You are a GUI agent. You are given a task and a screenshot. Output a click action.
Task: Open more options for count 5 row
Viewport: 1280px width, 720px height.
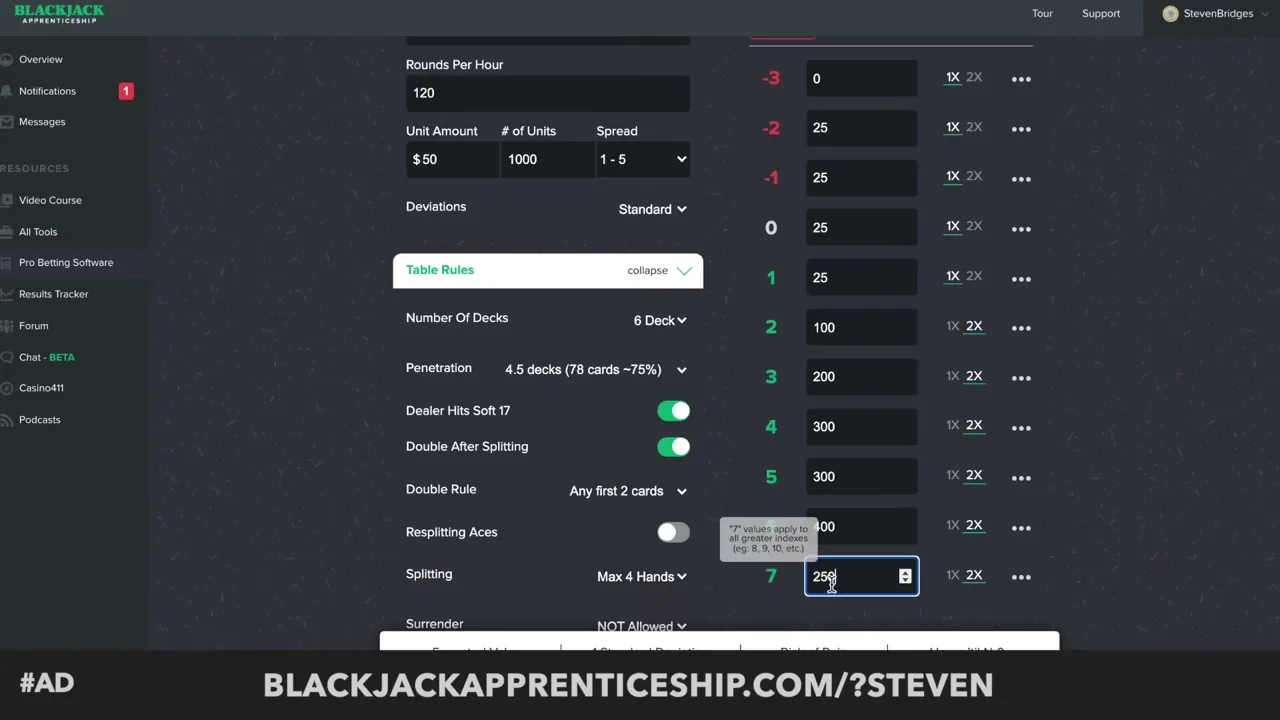(1021, 478)
